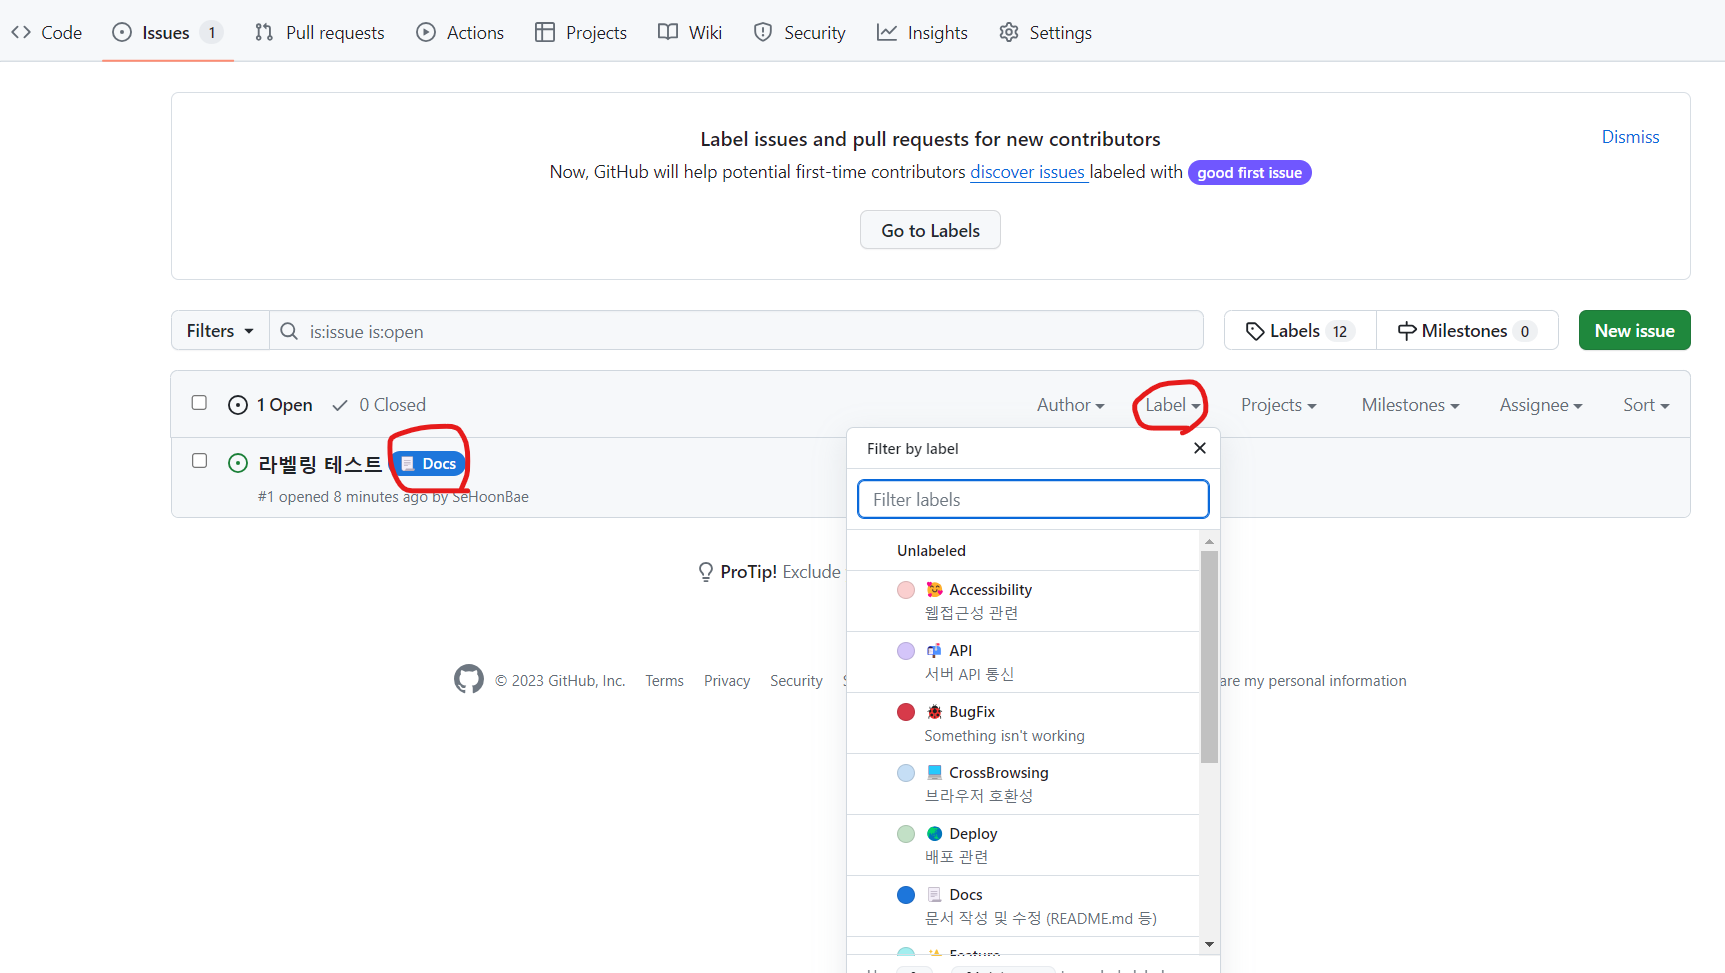
Task: Expand the Assignee filter dropdown
Action: 1540,404
